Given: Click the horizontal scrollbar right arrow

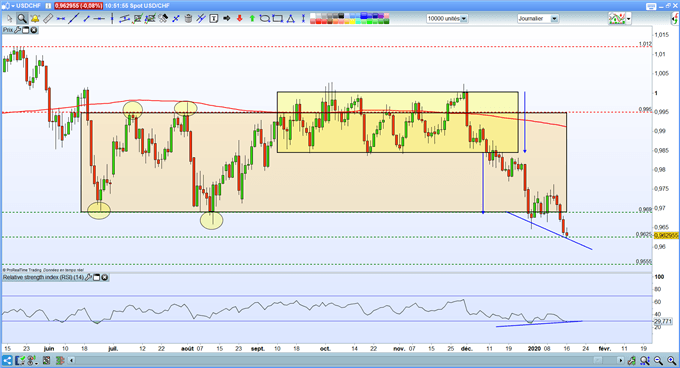Looking at the screenshot, I should point(621,361).
